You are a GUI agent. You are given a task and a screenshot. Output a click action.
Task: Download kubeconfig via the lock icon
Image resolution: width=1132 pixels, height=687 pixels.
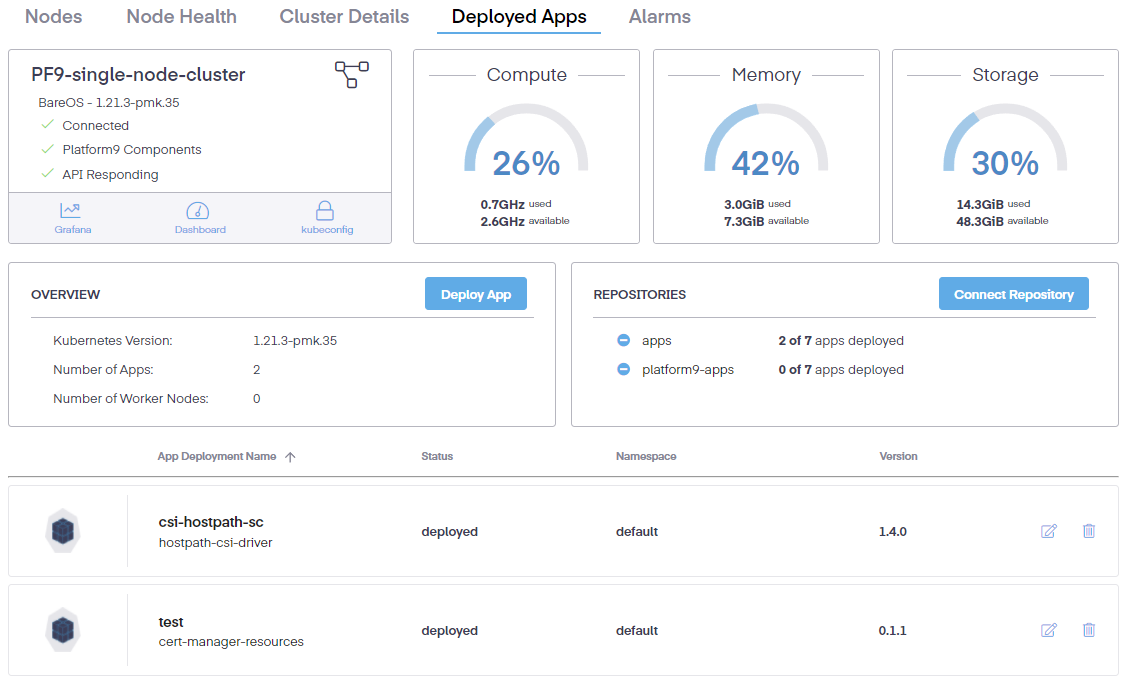(x=326, y=211)
